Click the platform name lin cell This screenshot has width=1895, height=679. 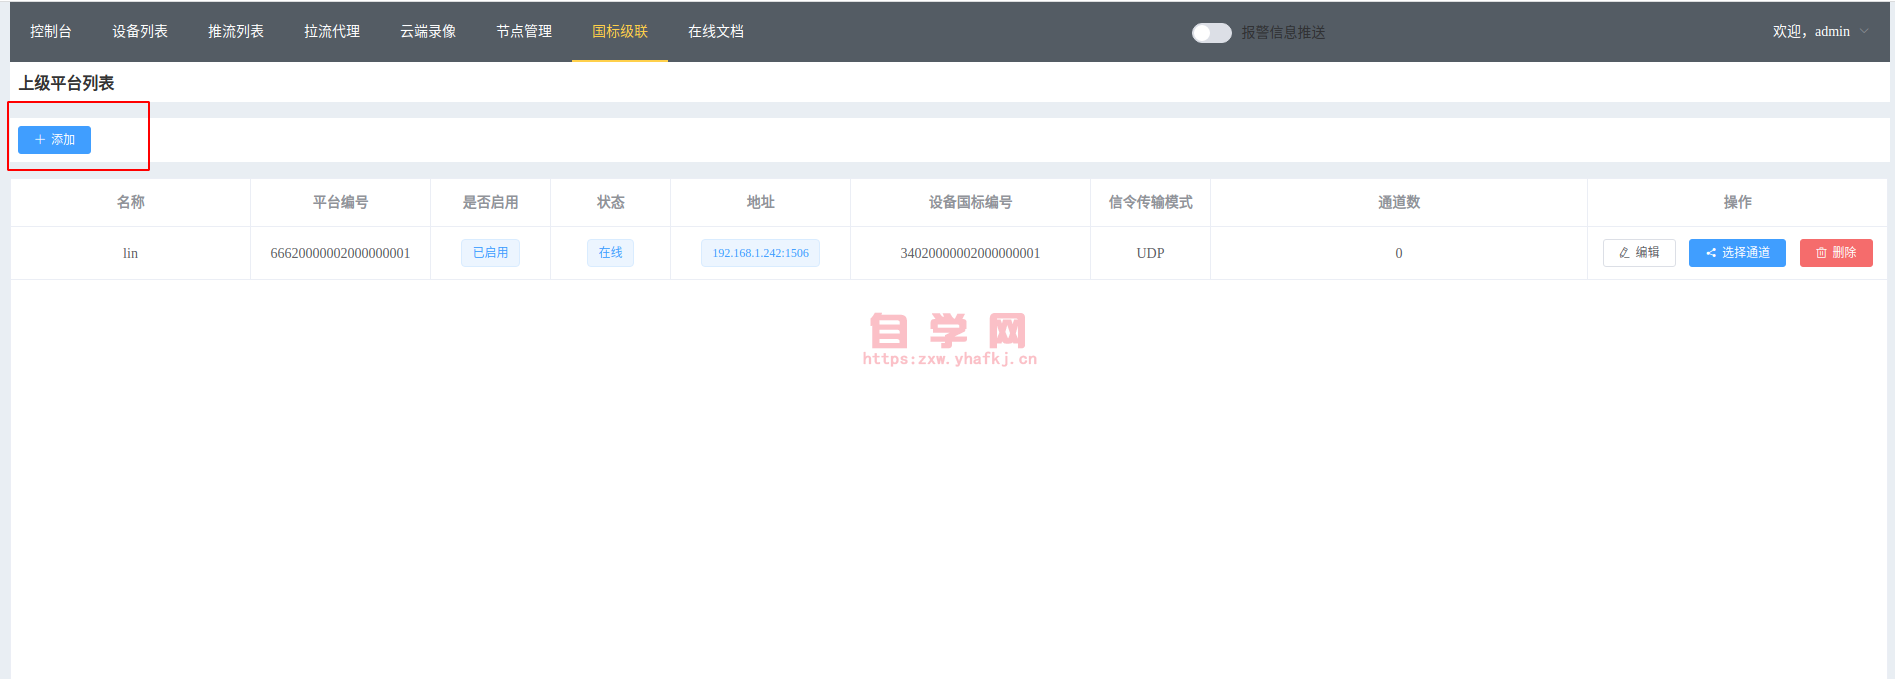tap(130, 253)
